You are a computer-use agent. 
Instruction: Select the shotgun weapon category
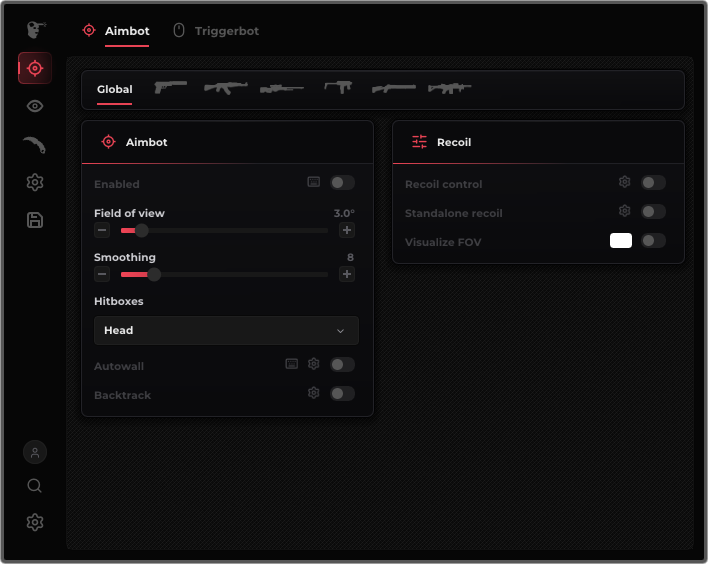pyautogui.click(x=394, y=89)
